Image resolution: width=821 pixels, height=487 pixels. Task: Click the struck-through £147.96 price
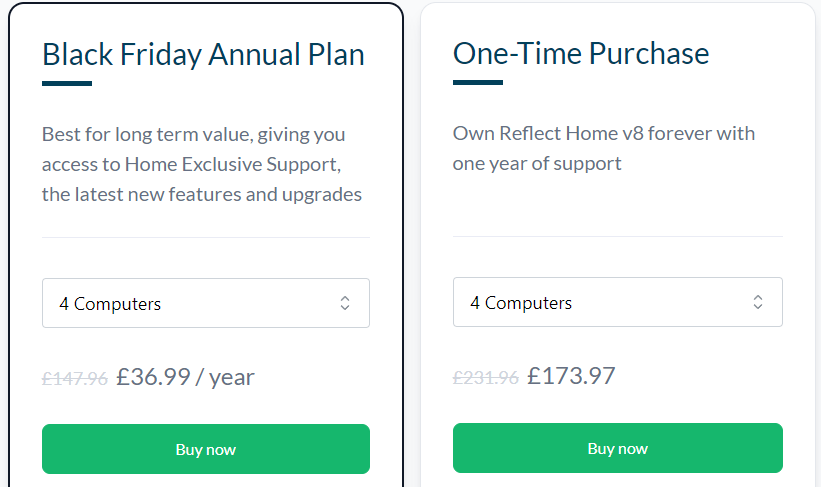(75, 379)
